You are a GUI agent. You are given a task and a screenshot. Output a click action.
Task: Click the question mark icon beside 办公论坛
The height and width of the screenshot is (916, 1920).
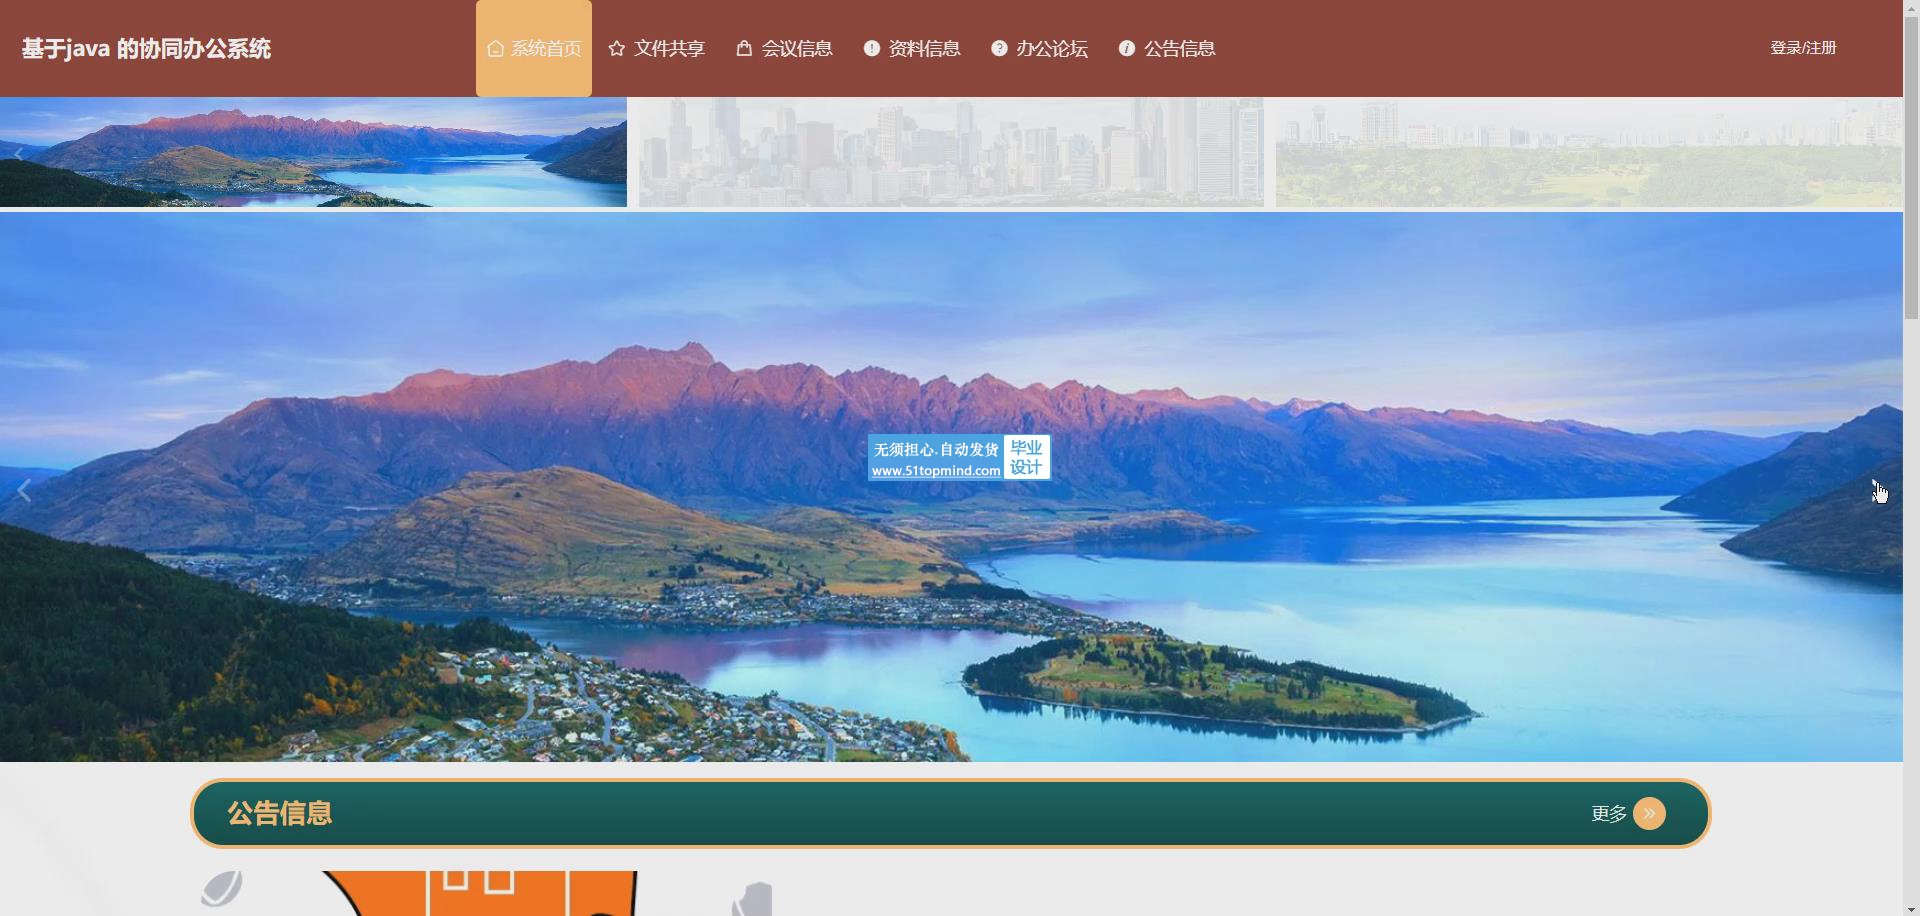point(999,48)
